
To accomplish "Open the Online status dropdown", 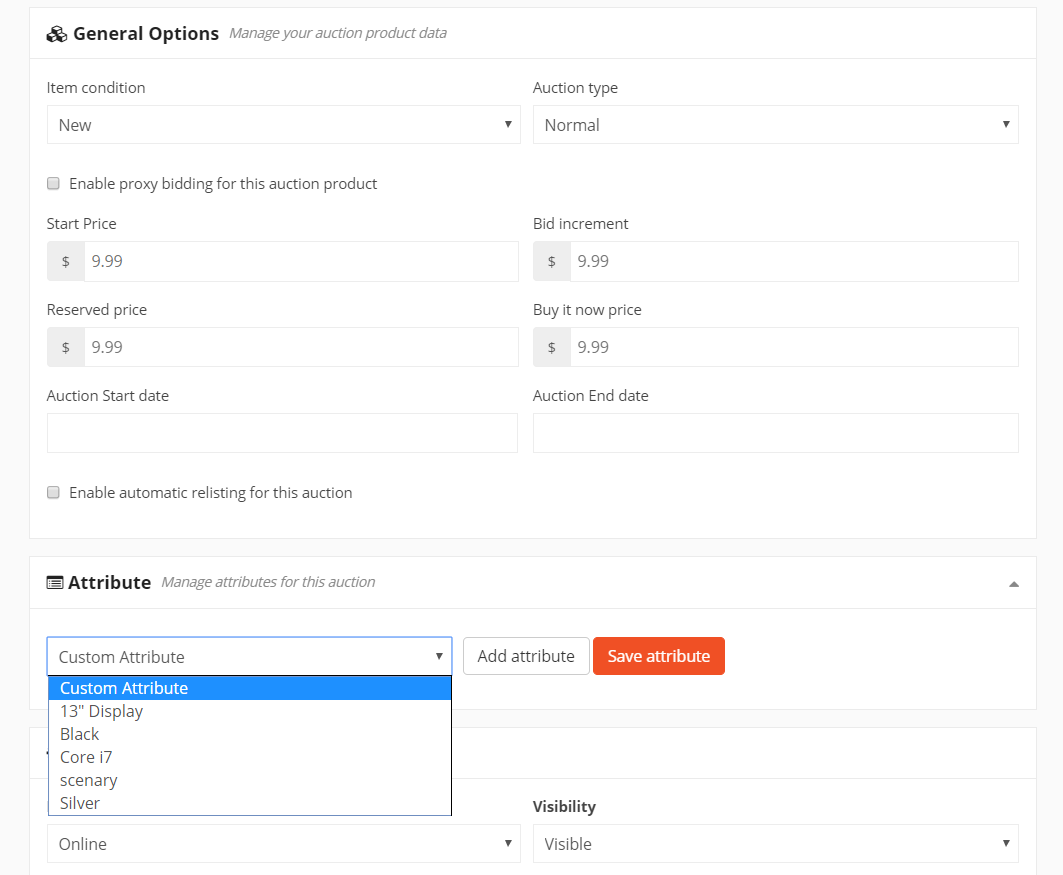I will coord(283,844).
